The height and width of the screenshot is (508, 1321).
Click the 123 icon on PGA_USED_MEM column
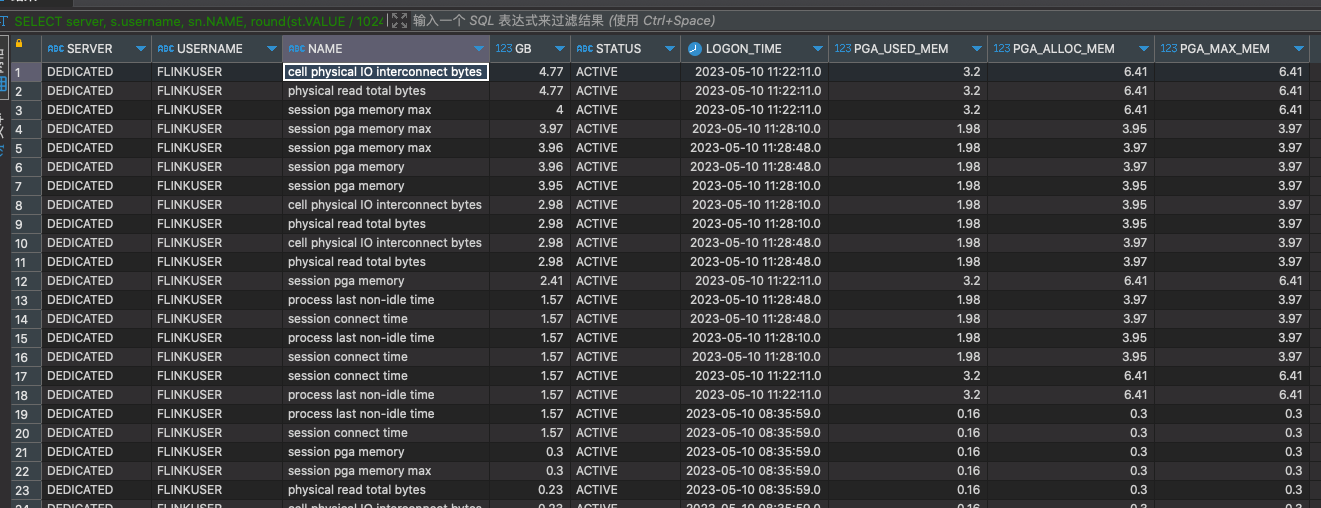(843, 49)
